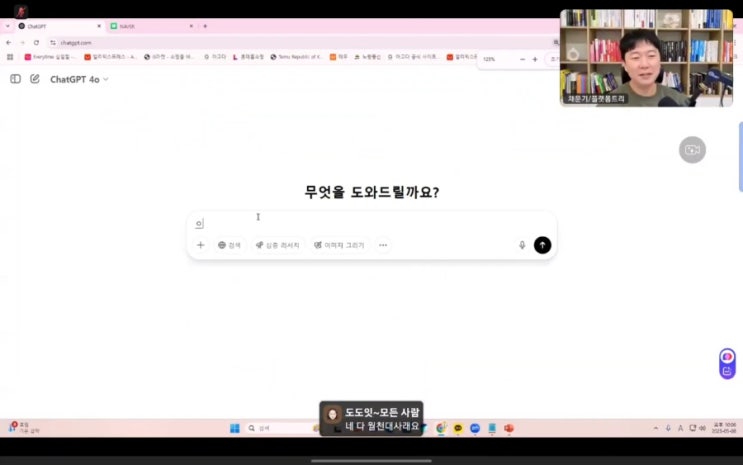Open the tab search chevron at top-left
This screenshot has width=743, height=465.
[8, 26]
